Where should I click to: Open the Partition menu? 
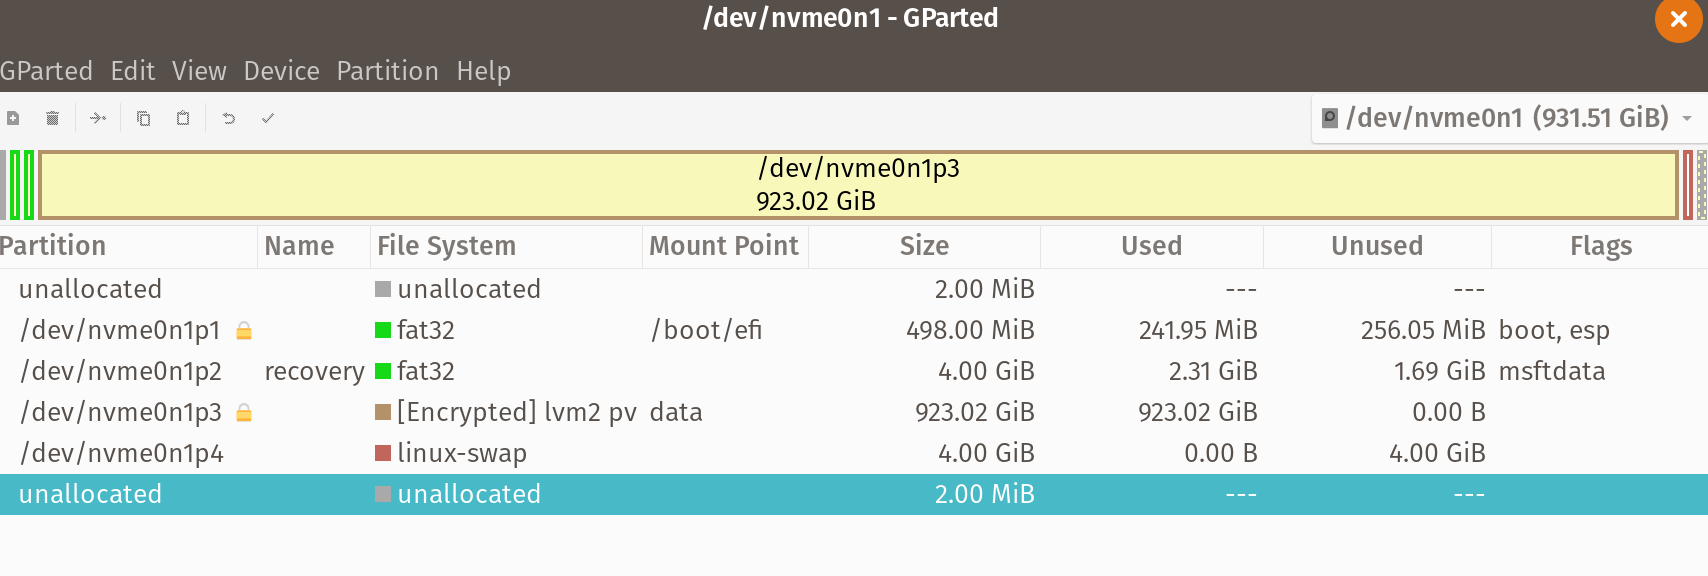click(388, 70)
